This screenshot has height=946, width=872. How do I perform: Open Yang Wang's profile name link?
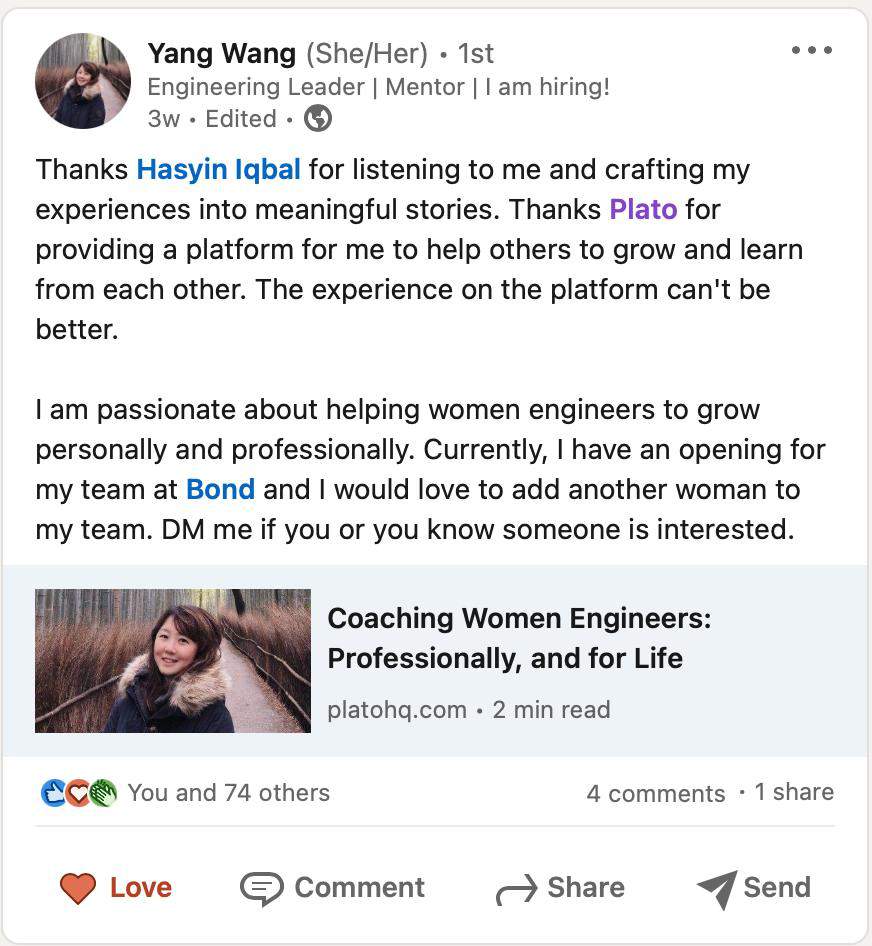point(221,53)
